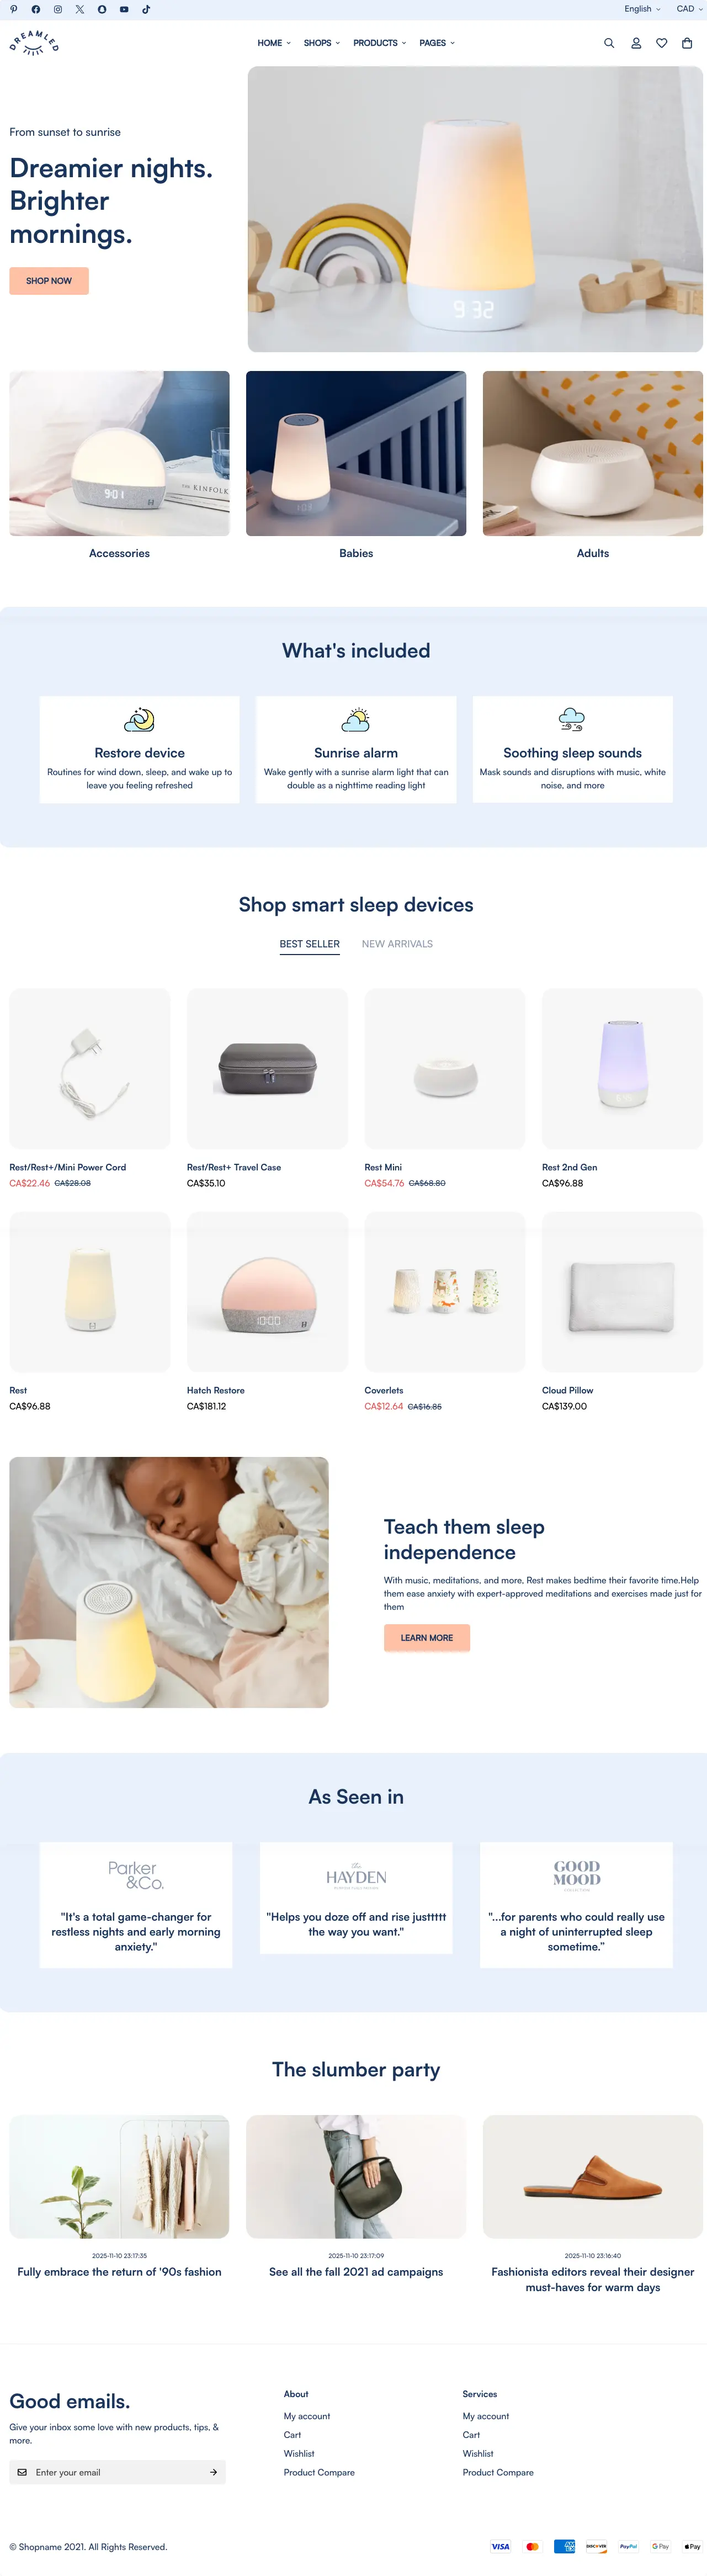View wishlist via heart icon
The width and height of the screenshot is (707, 2576).
tap(662, 43)
